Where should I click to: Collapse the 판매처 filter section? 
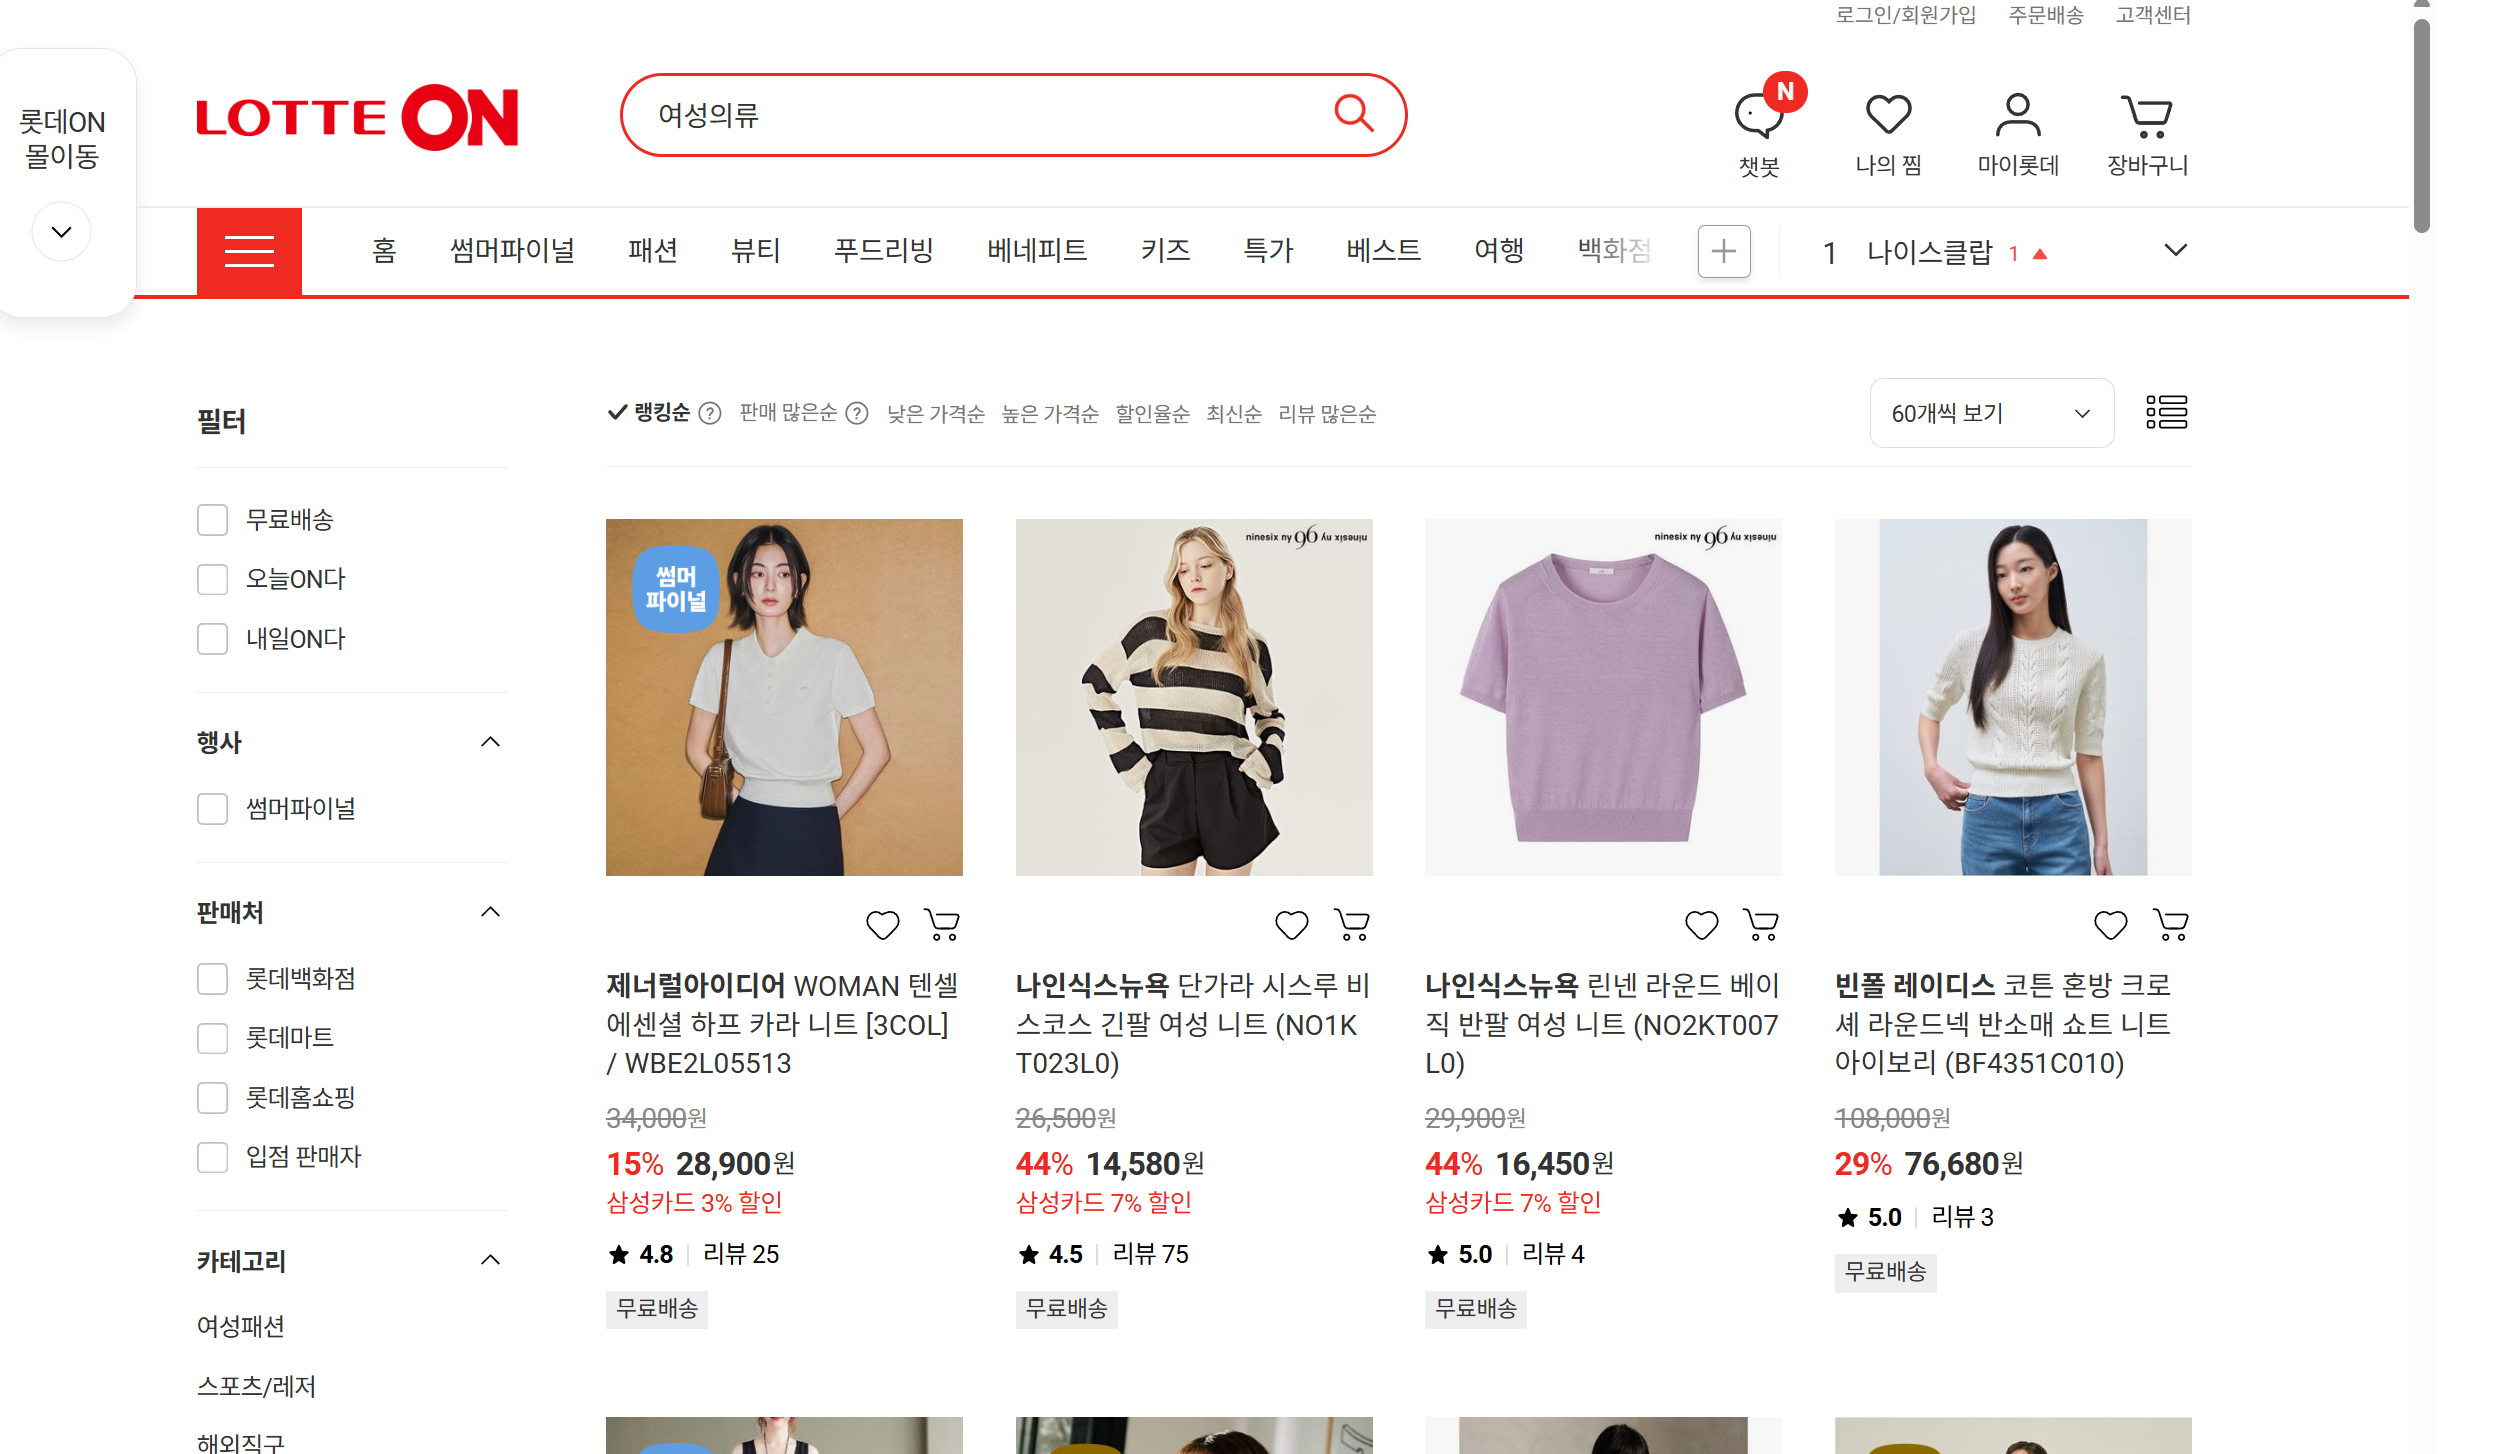click(490, 912)
